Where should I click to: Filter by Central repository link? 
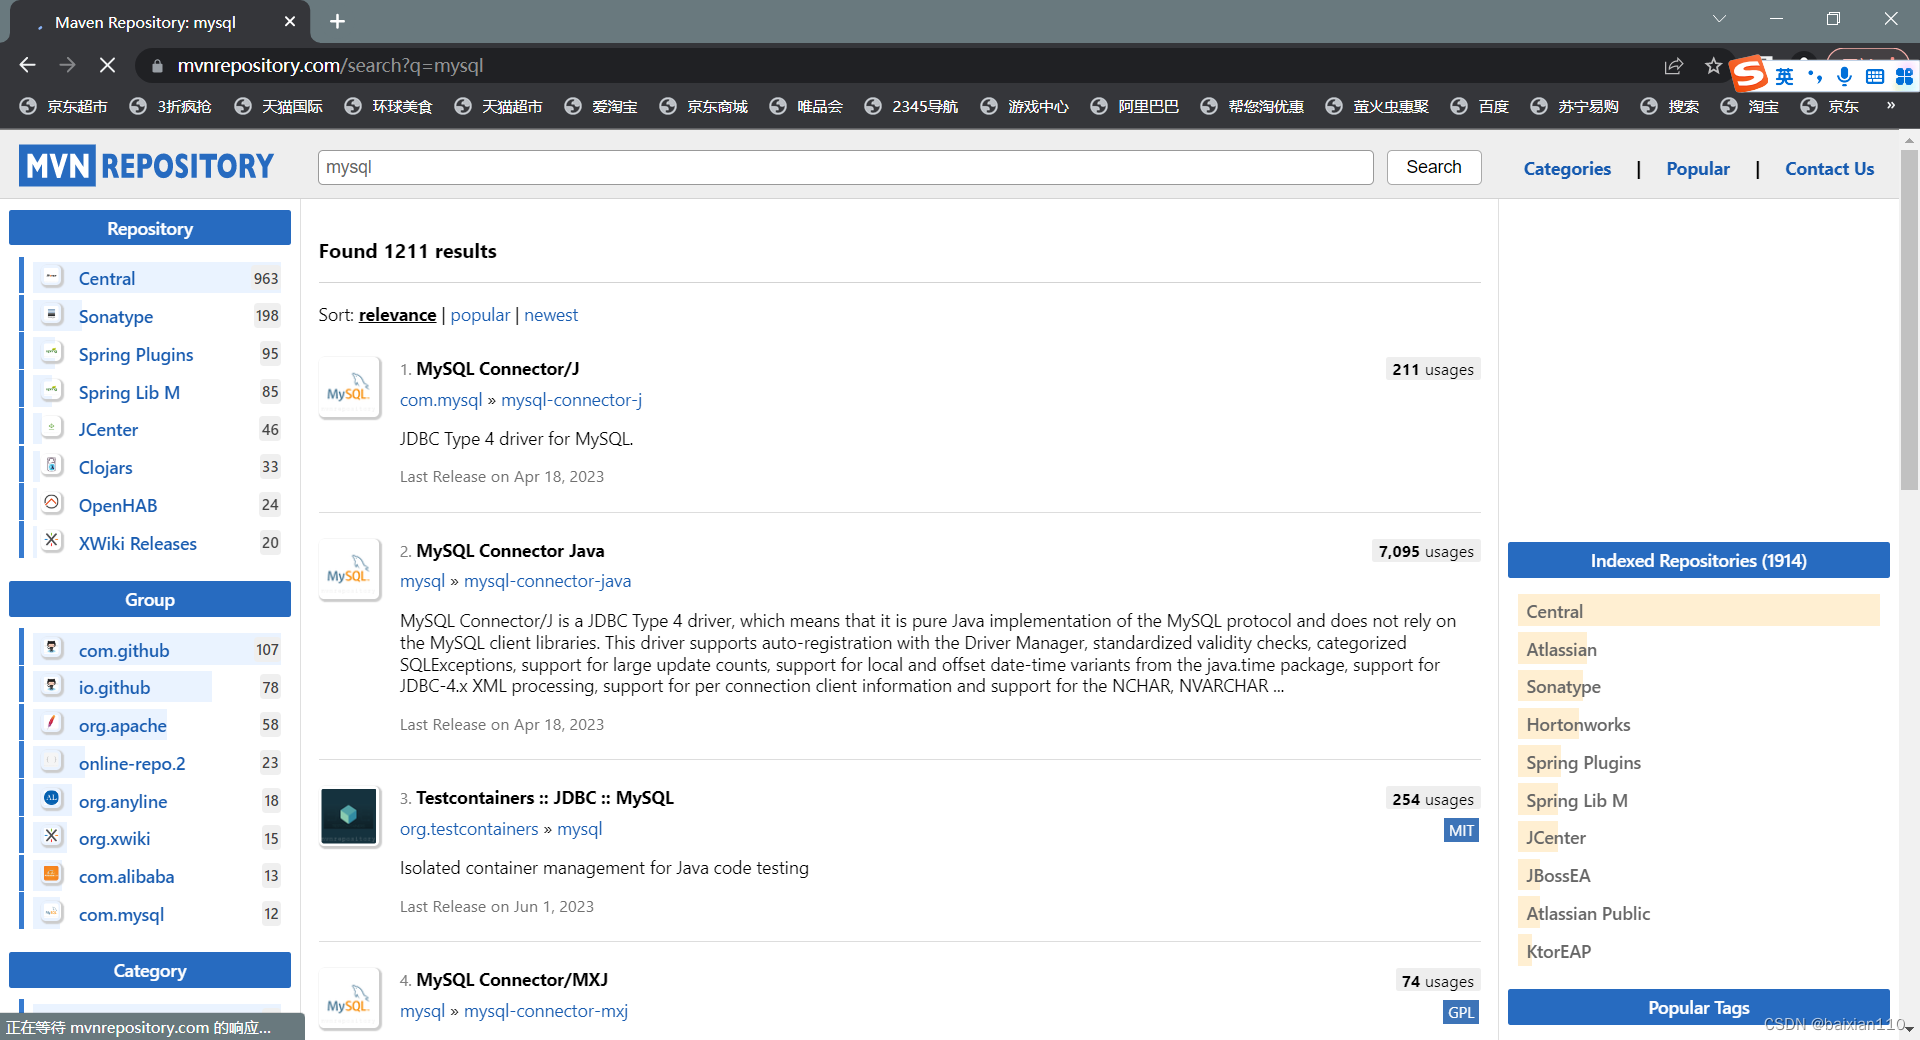click(x=107, y=278)
